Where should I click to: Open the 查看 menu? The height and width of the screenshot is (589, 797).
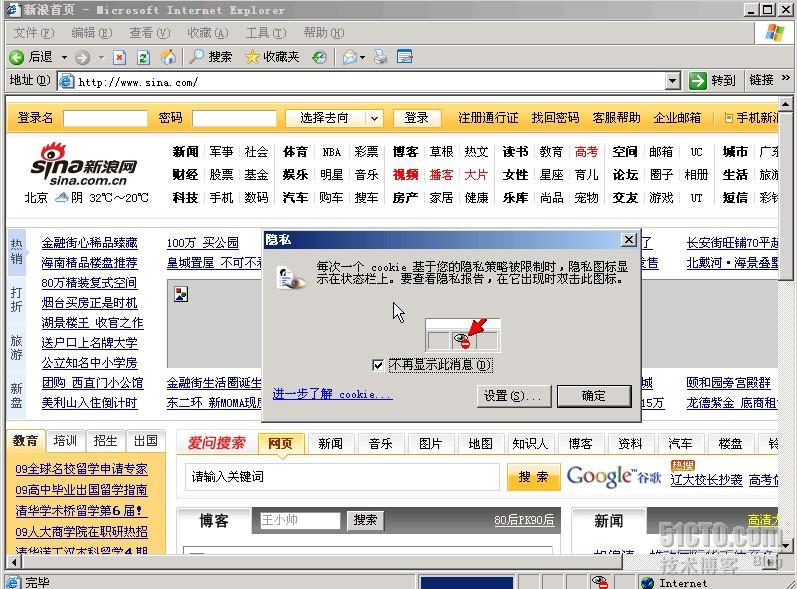[x=149, y=33]
